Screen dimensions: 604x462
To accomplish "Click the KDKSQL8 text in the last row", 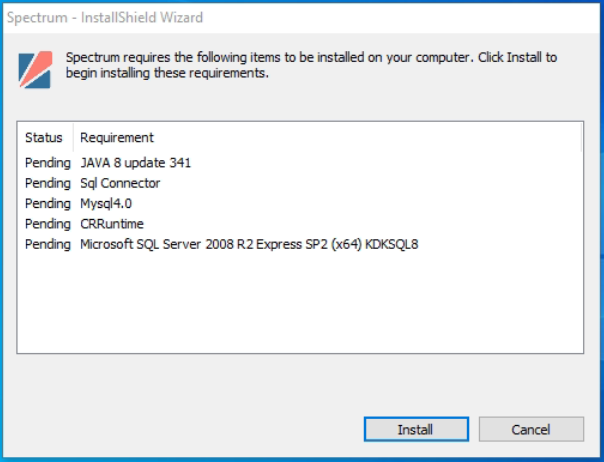I will pos(391,244).
